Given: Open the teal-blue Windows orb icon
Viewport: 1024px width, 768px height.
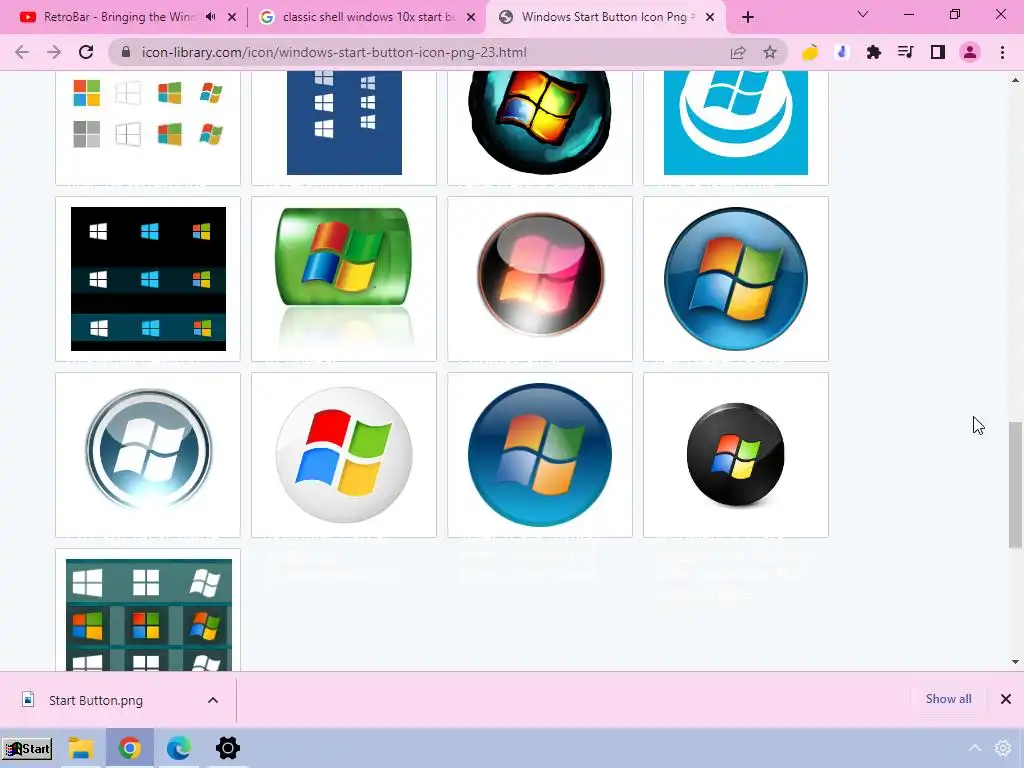Looking at the screenshot, I should (540, 455).
